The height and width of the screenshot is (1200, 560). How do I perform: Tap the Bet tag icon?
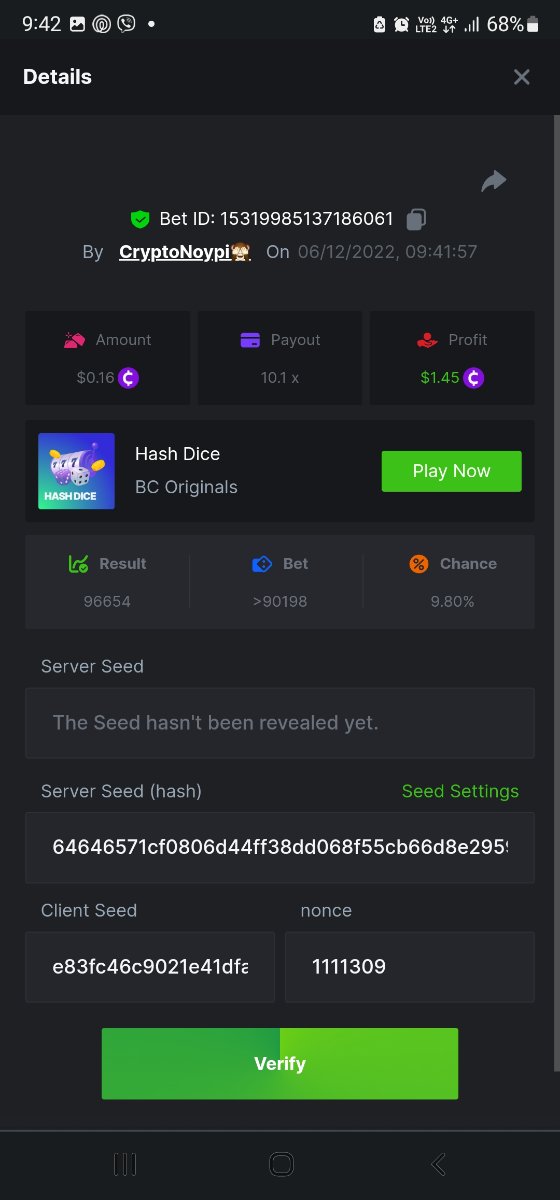262,564
